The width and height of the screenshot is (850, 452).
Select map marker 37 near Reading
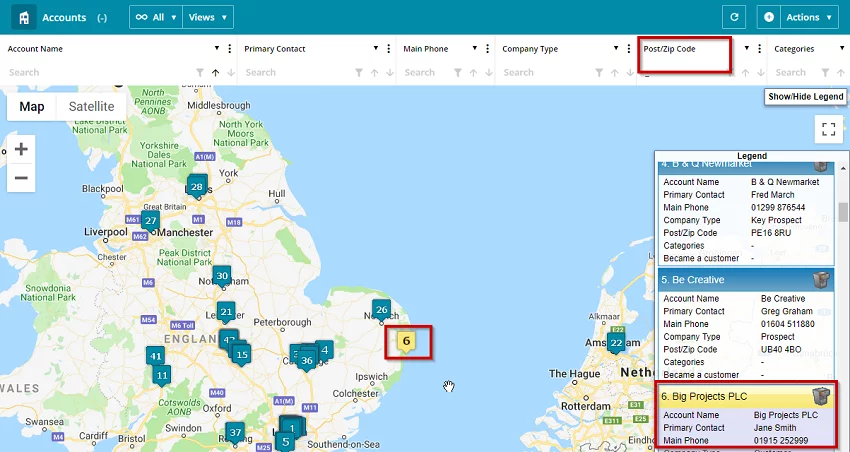[x=235, y=433]
